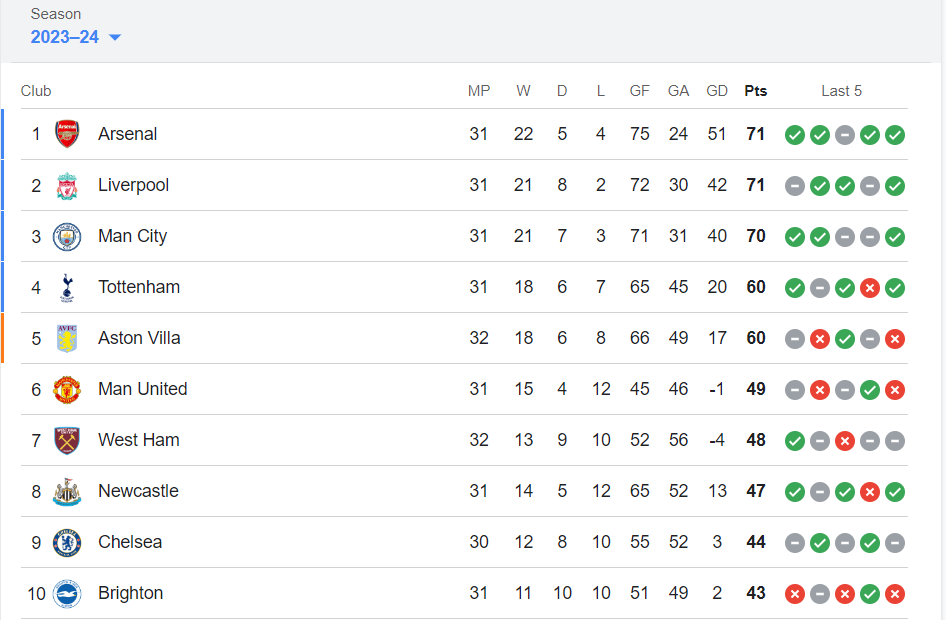The height and width of the screenshot is (620, 946).
Task: Click the Man City club crest
Action: 67,236
